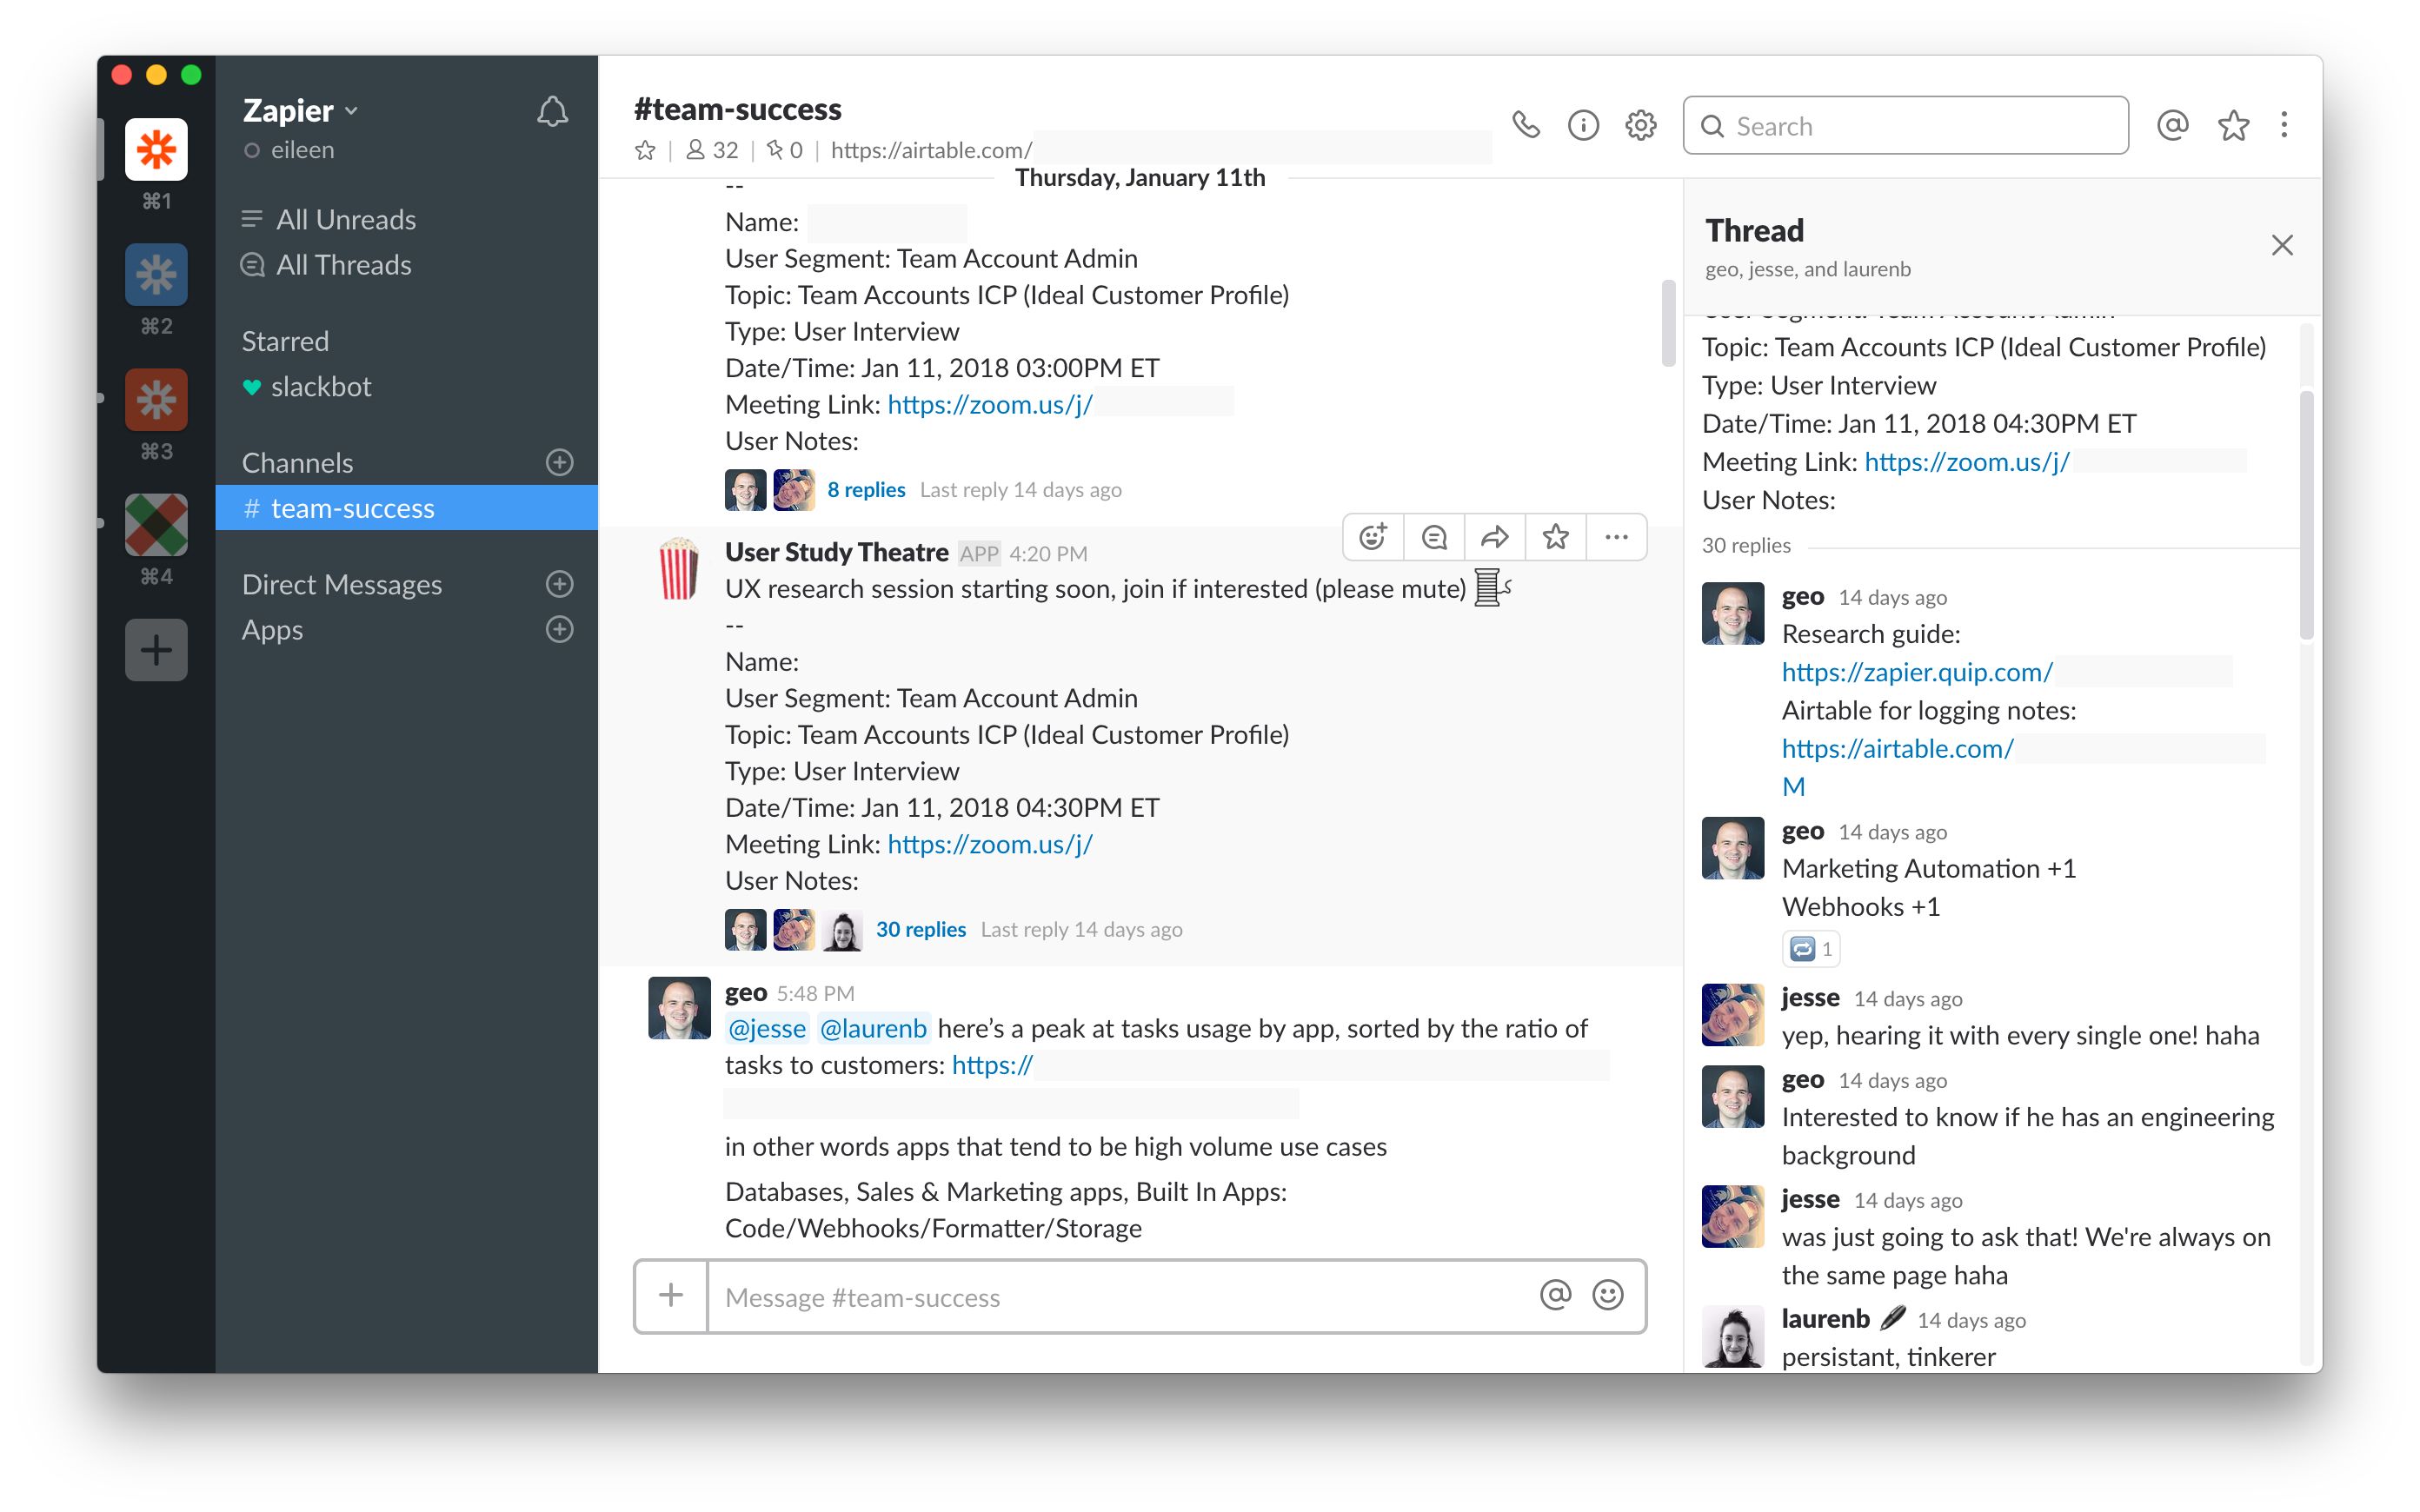Viewport: 2420px width, 1512px height.
Task: Open the zapier.quip.com research guide link
Action: pos(1917,673)
